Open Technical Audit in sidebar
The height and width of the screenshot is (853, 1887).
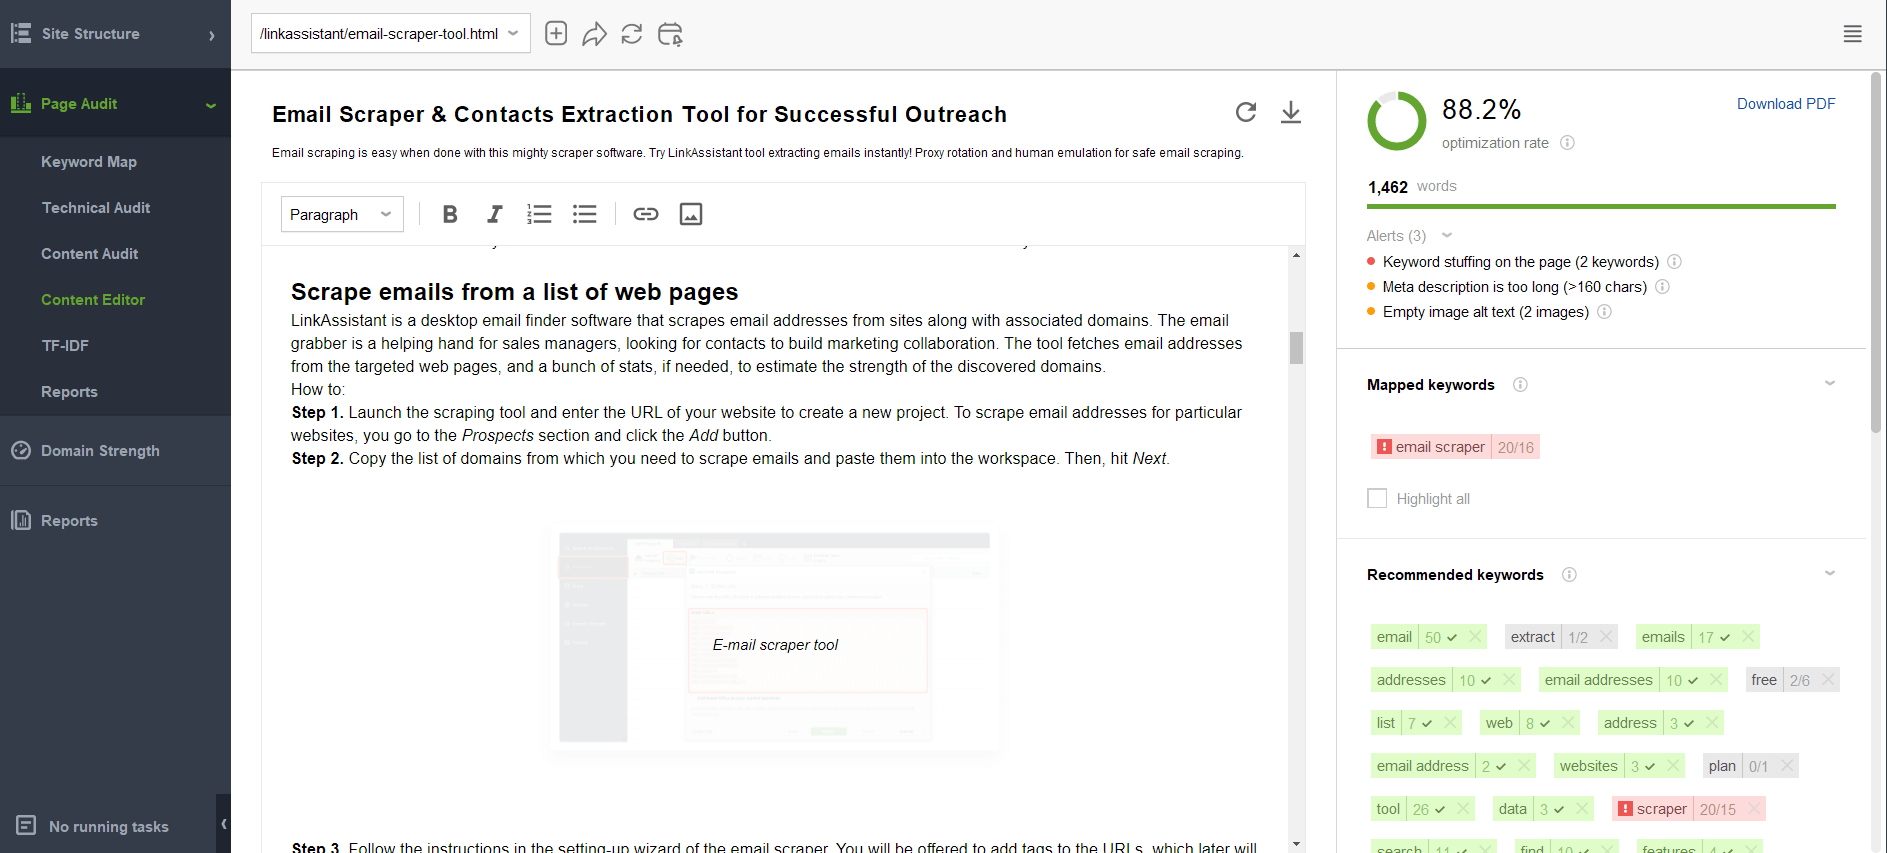[96, 208]
